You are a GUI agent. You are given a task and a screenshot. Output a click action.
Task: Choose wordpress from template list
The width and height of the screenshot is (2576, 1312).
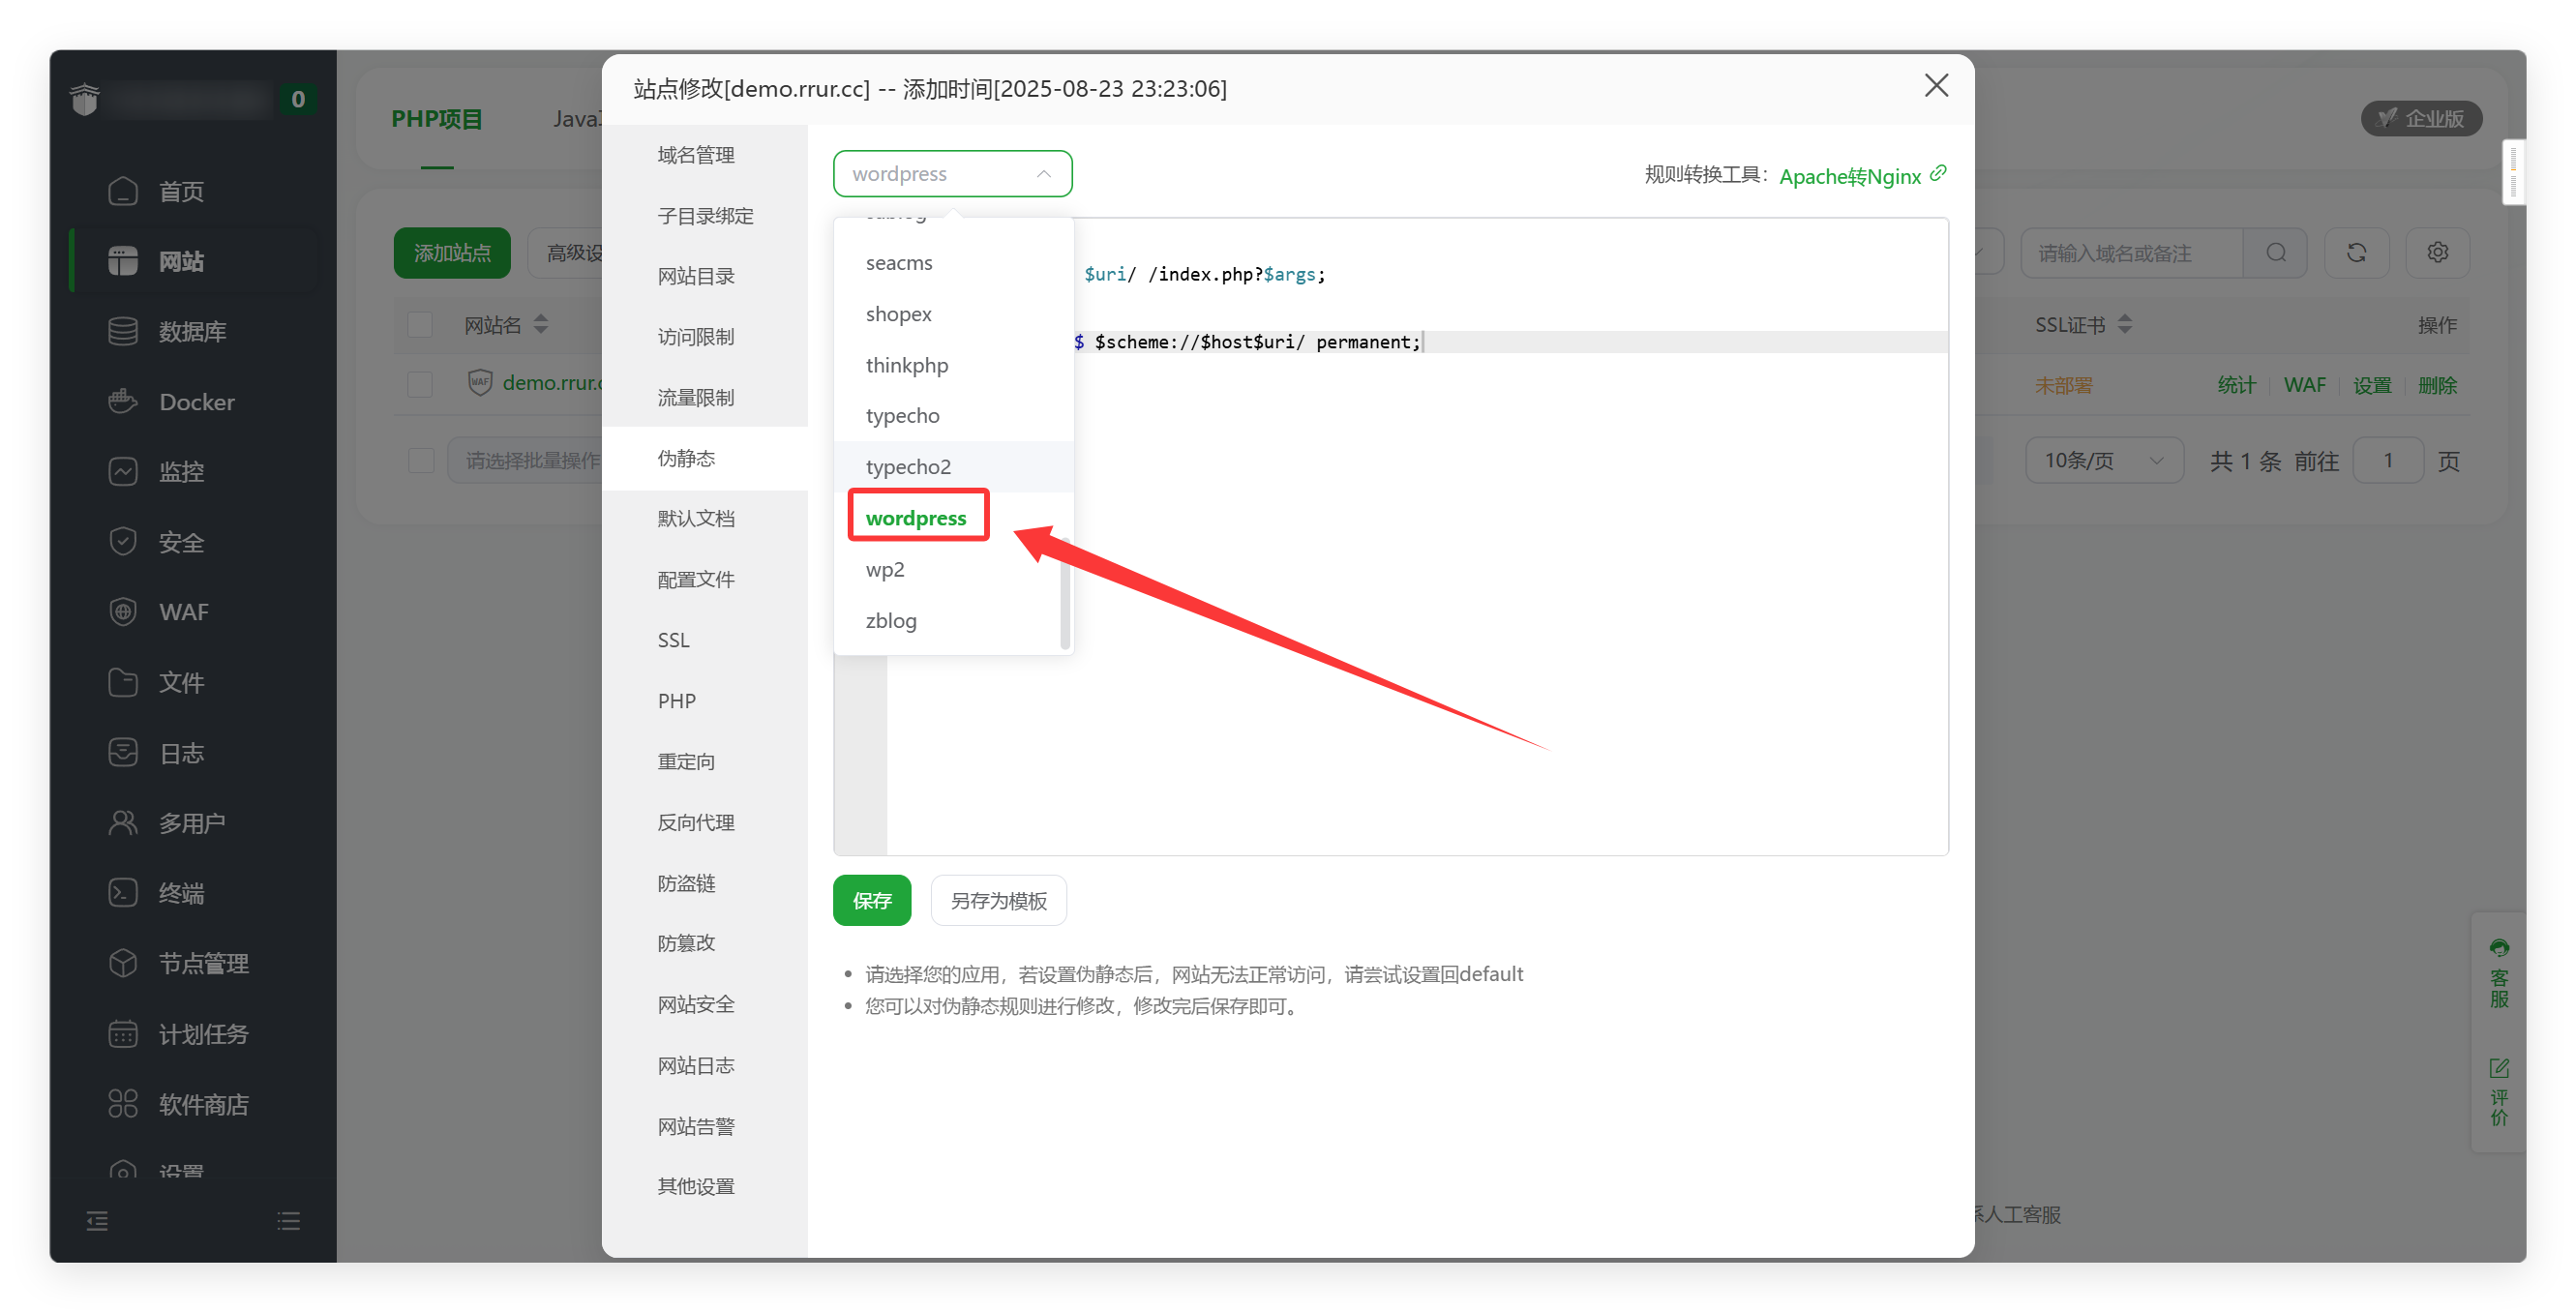click(x=953, y=518)
